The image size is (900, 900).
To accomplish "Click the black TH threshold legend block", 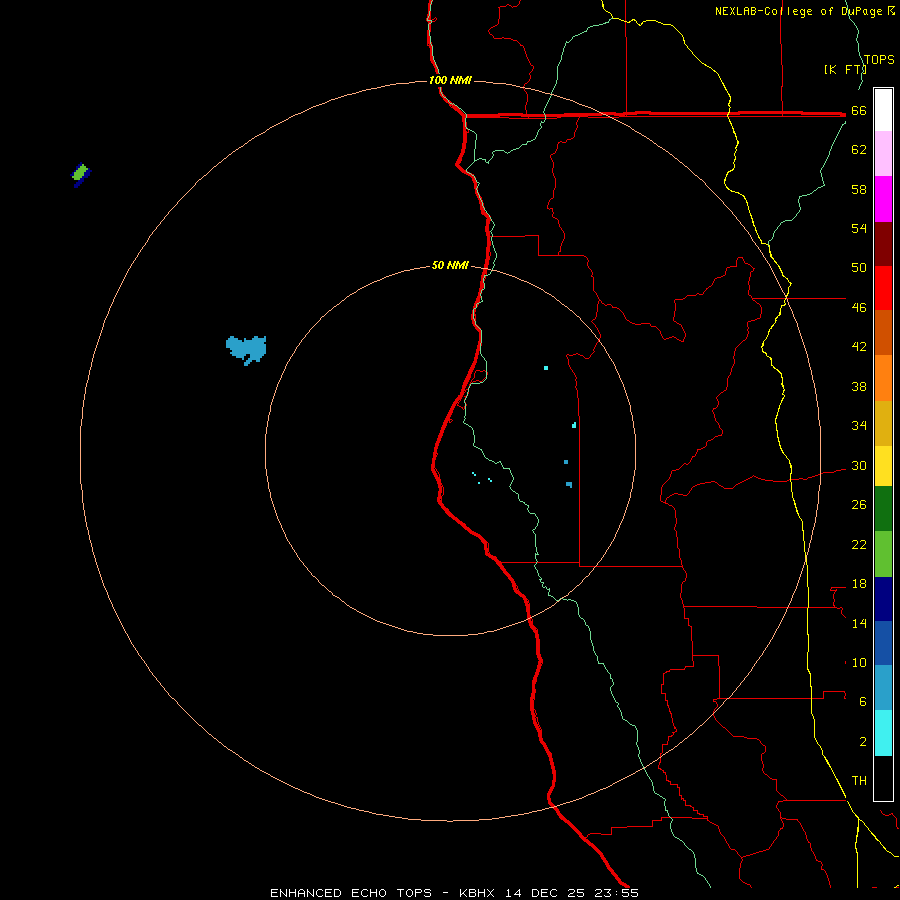I will (x=883, y=778).
